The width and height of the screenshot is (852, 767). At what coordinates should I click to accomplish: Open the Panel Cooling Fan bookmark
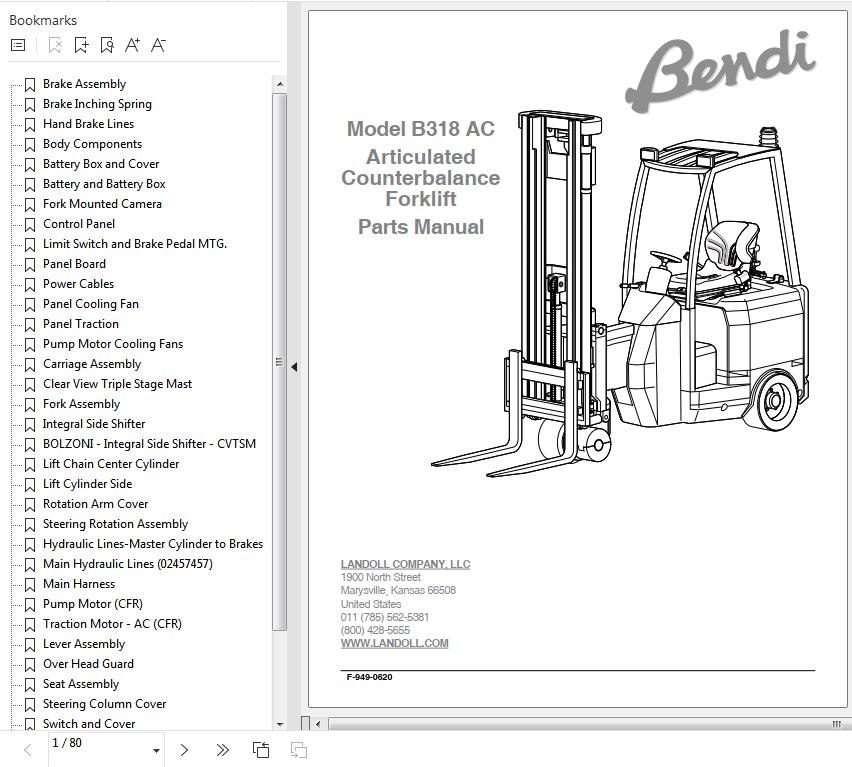point(91,304)
